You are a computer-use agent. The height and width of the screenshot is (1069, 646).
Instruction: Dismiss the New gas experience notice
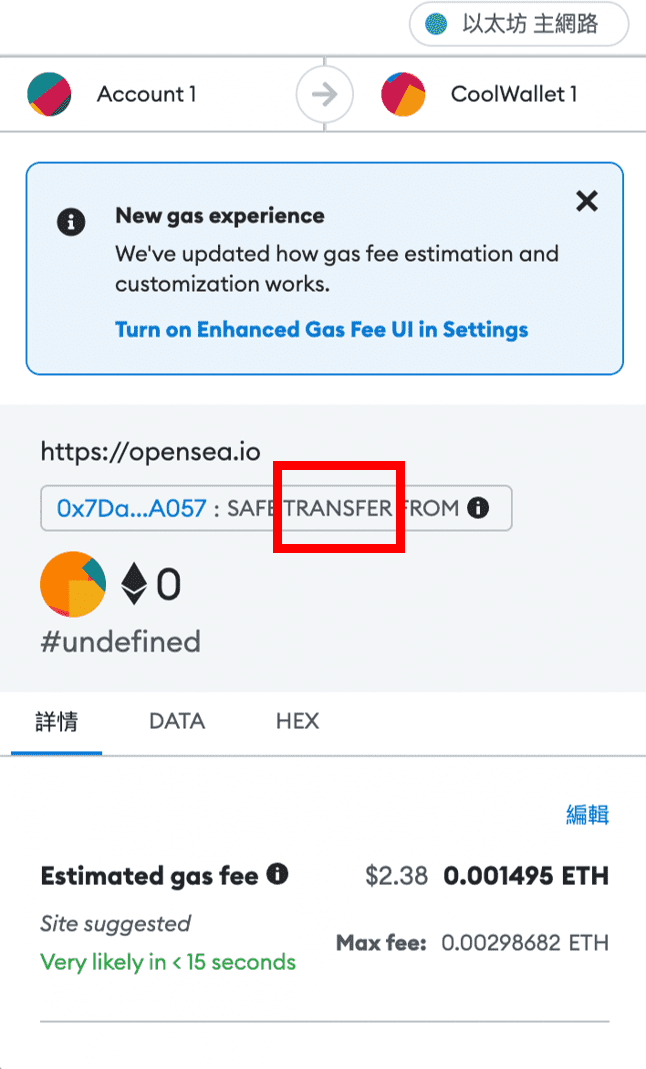pos(587,201)
